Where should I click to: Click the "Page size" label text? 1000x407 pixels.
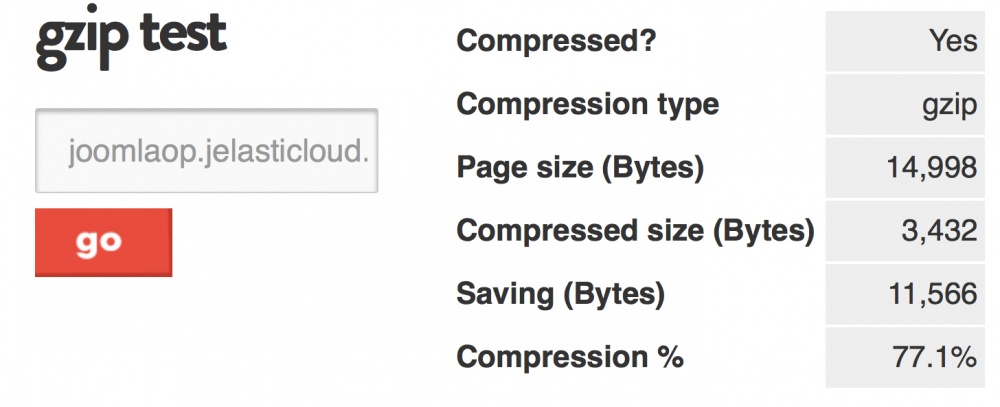tap(523, 168)
